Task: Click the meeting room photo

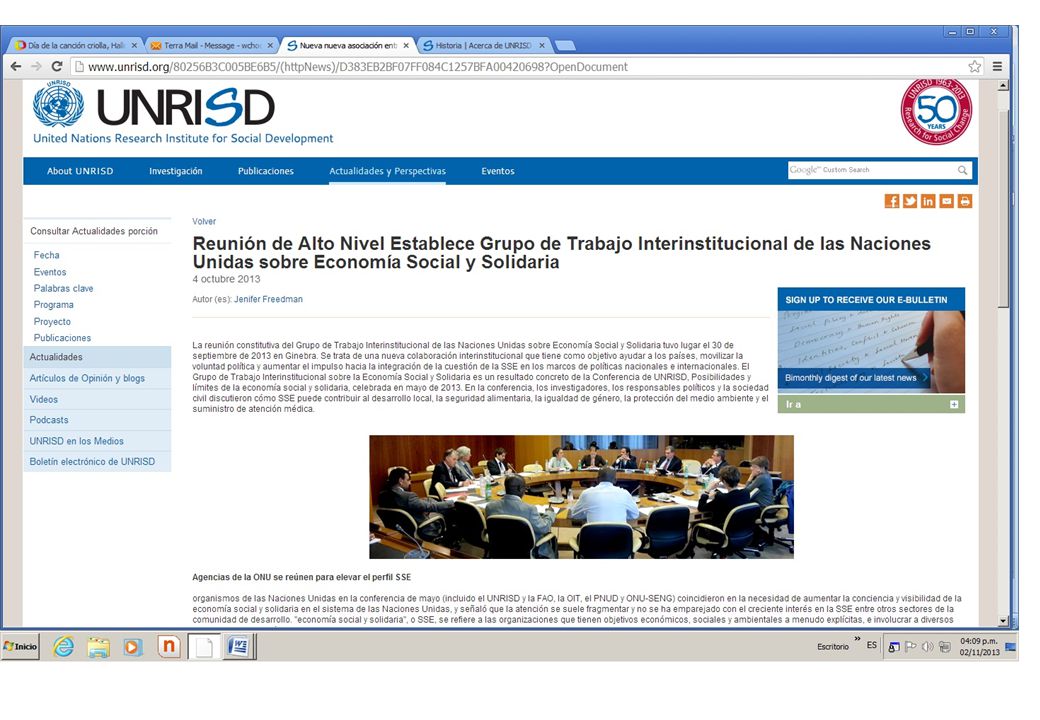Action: [581, 497]
